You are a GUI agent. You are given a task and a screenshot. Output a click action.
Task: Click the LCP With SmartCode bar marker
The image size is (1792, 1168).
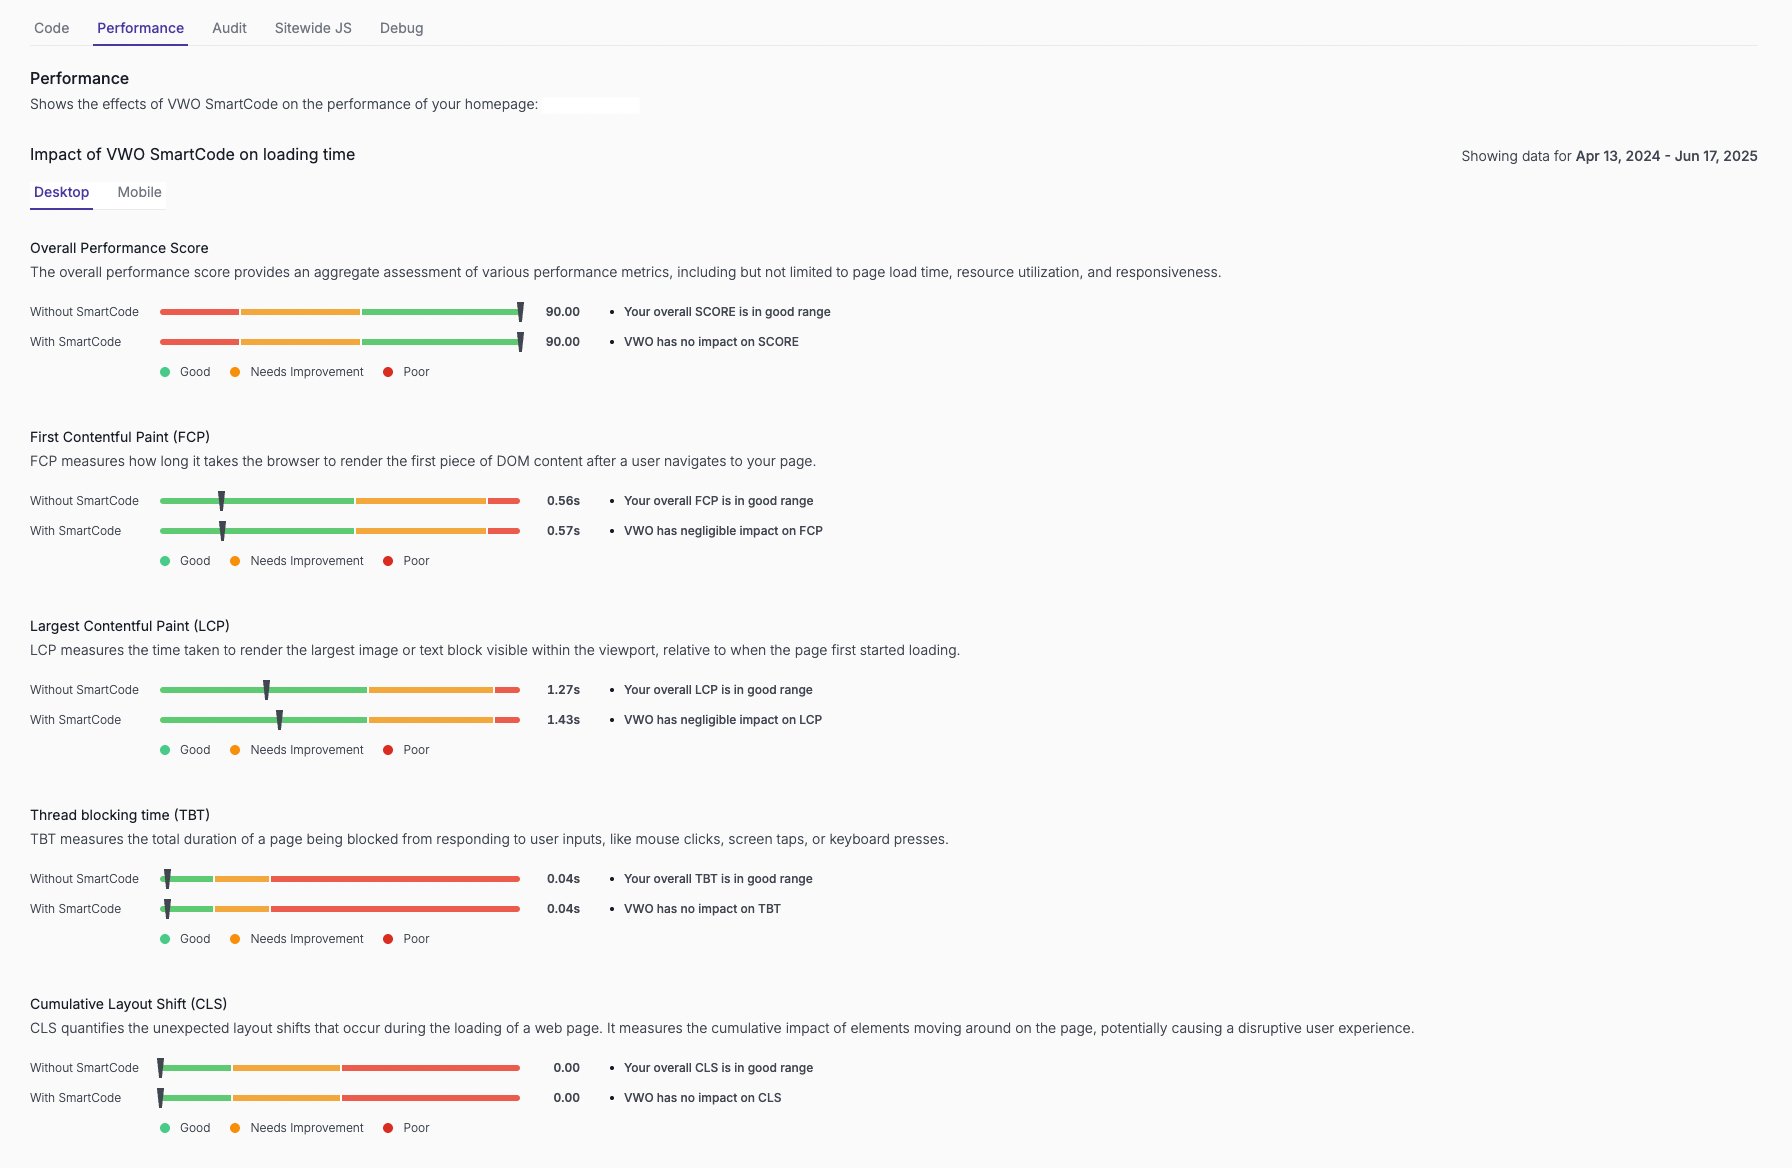point(279,720)
